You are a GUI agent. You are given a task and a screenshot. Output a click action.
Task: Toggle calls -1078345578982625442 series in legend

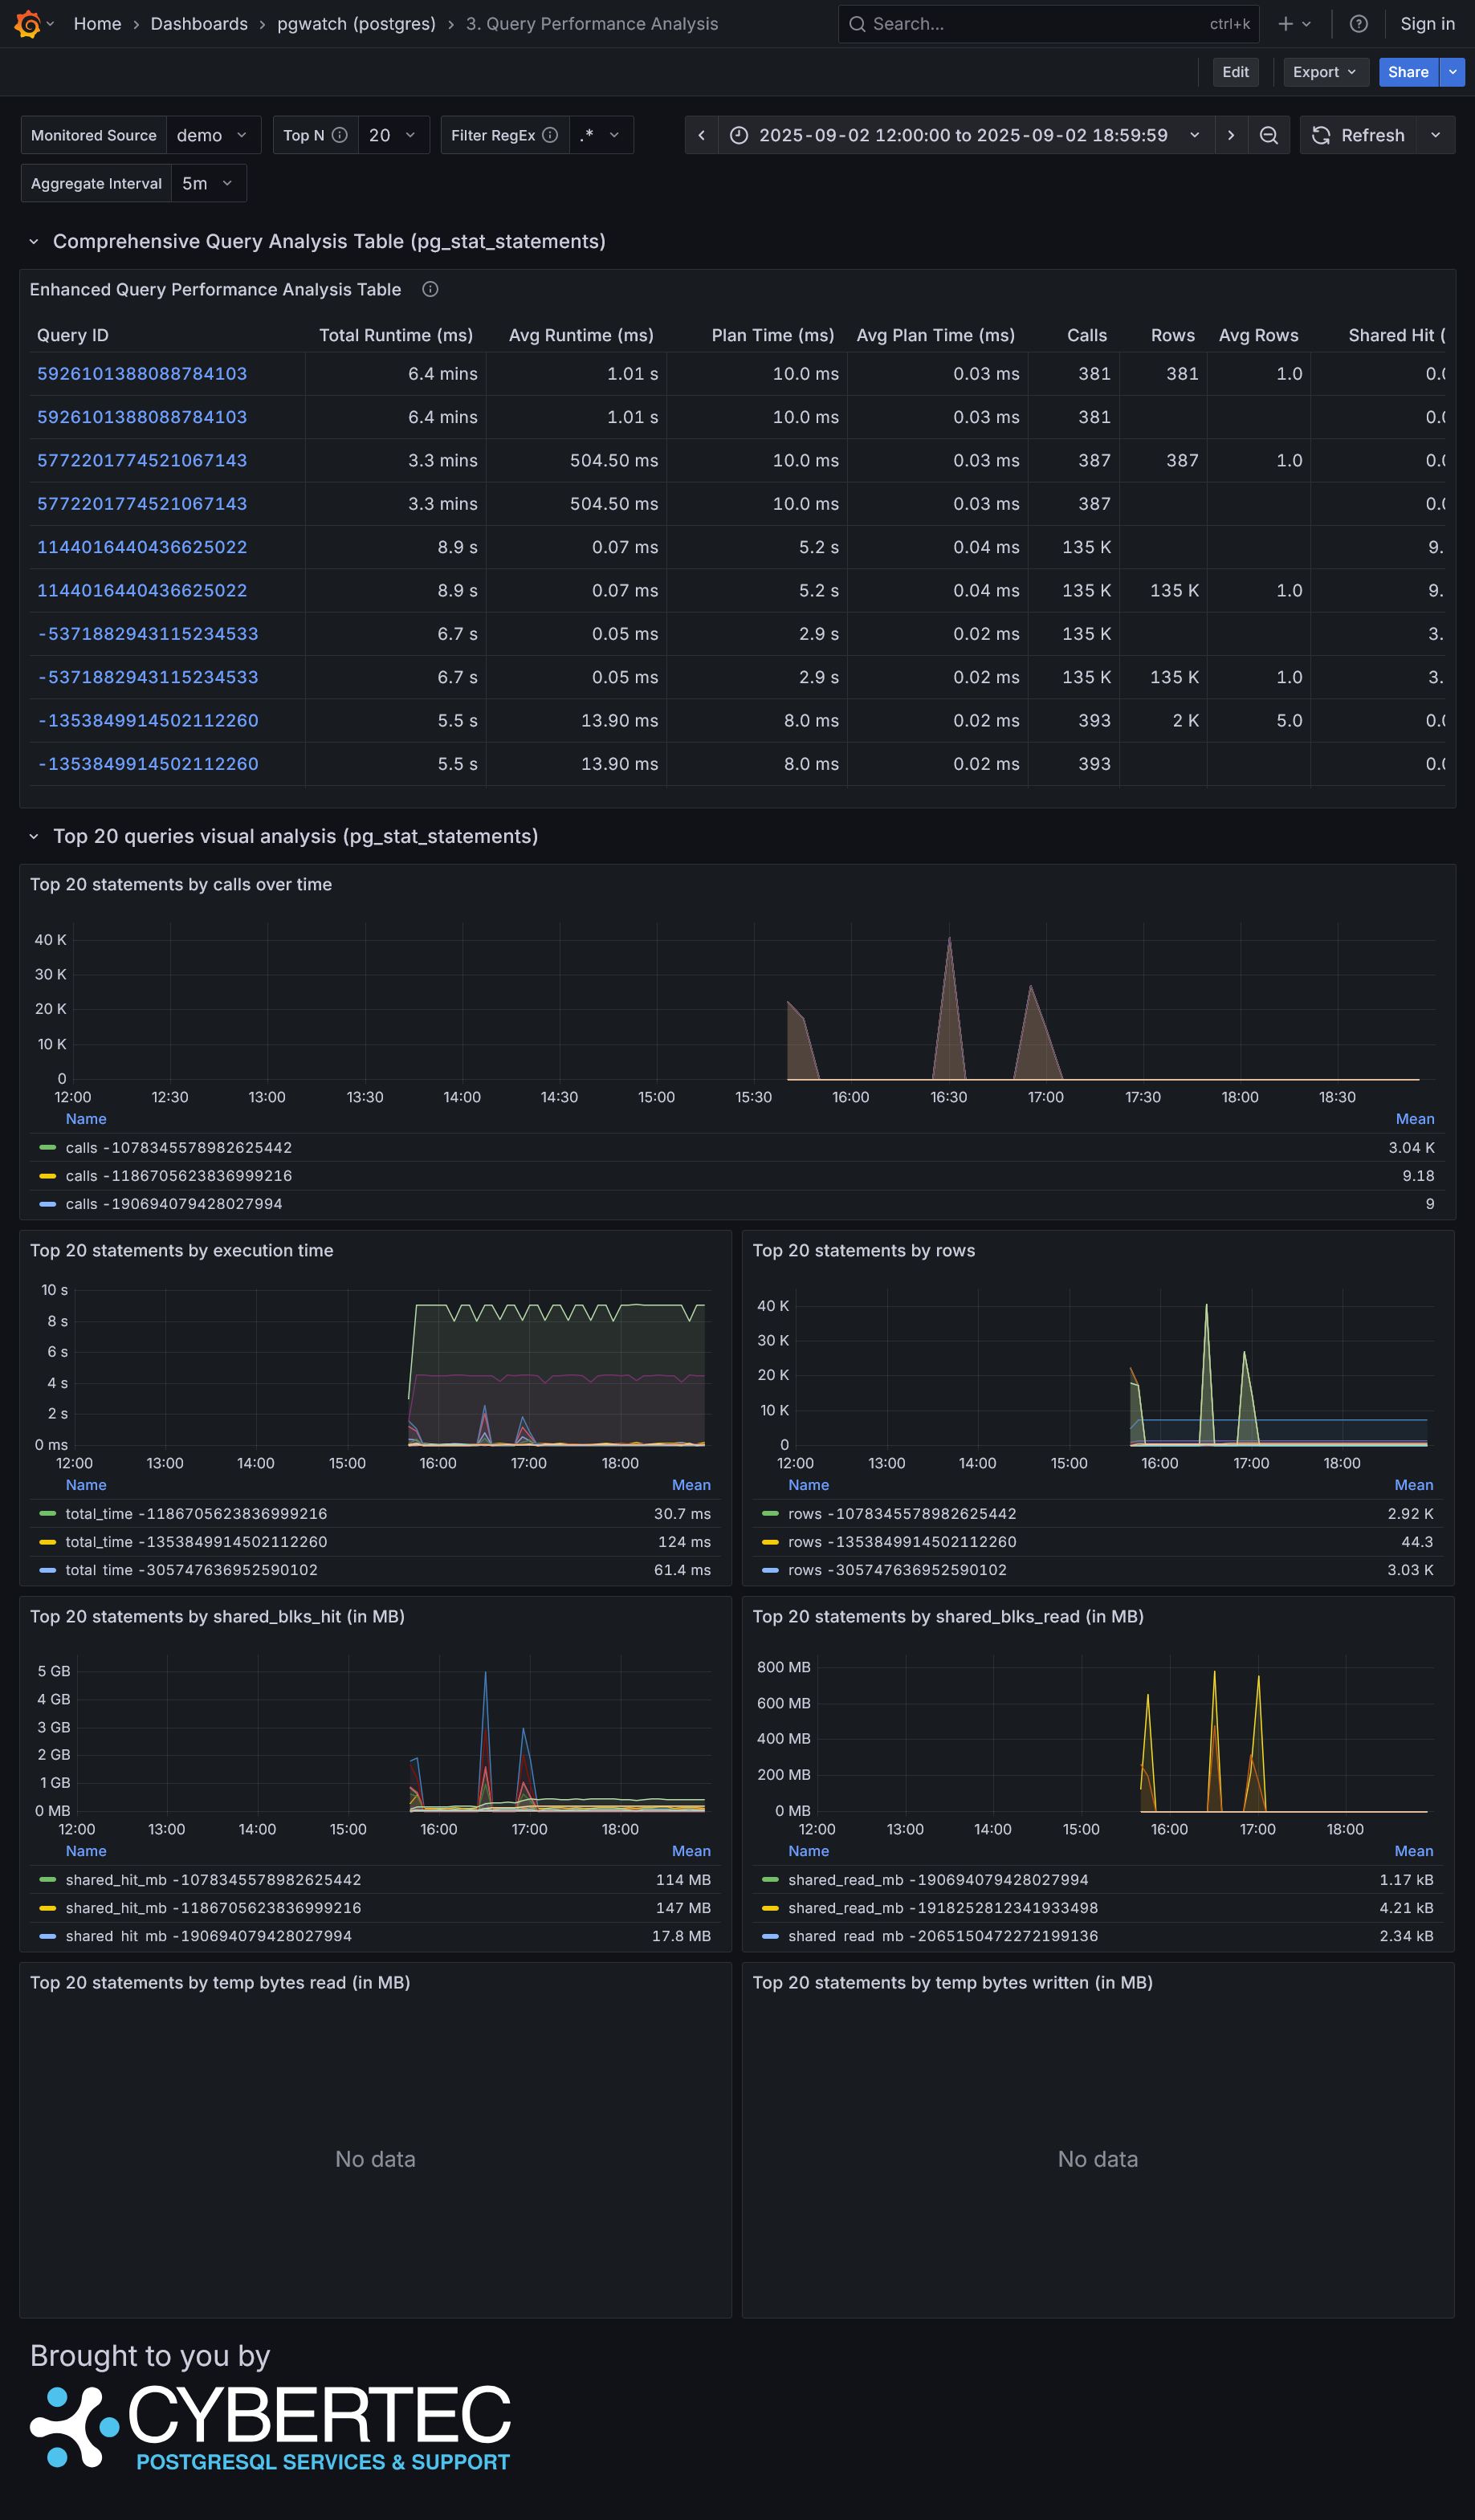coord(178,1148)
